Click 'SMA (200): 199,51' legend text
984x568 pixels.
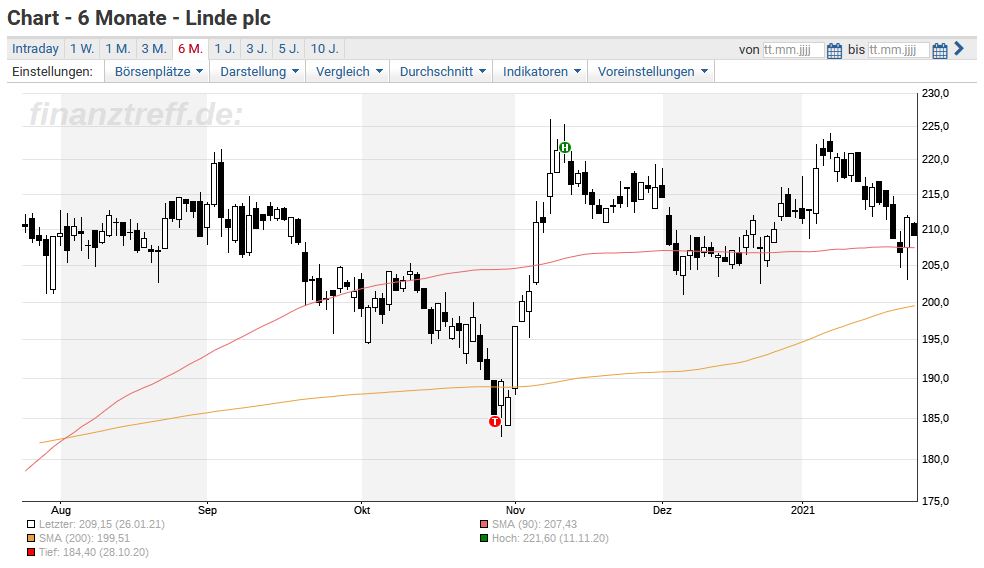[84, 539]
